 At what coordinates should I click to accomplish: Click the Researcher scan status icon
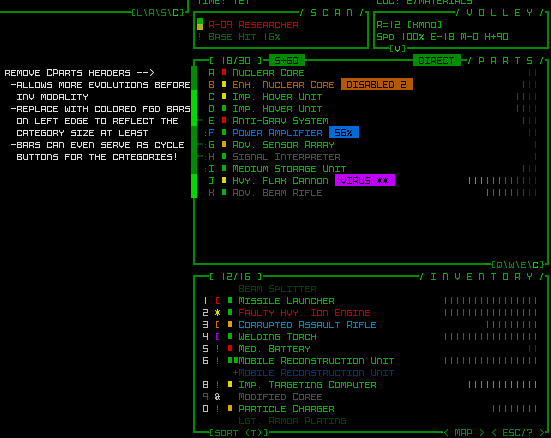pyautogui.click(x=200, y=24)
